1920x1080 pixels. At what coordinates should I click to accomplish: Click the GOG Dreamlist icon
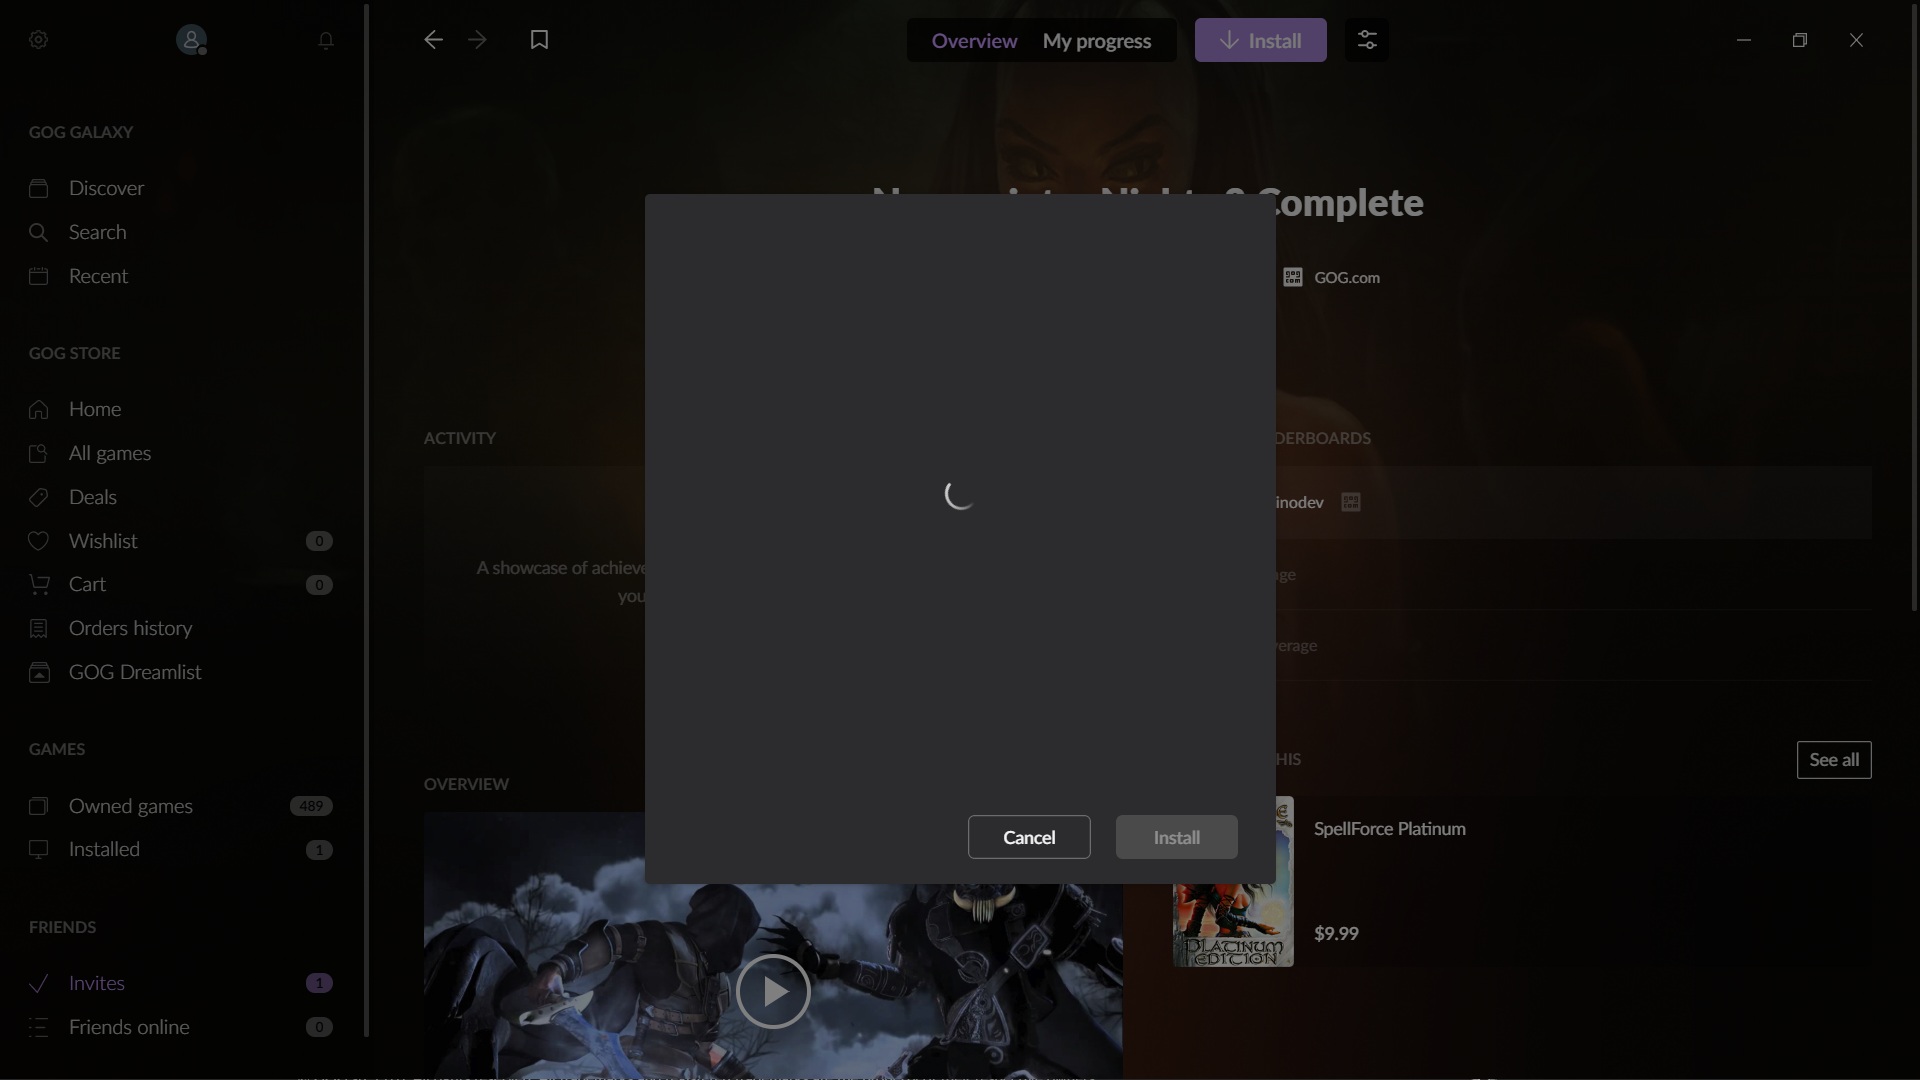point(38,672)
